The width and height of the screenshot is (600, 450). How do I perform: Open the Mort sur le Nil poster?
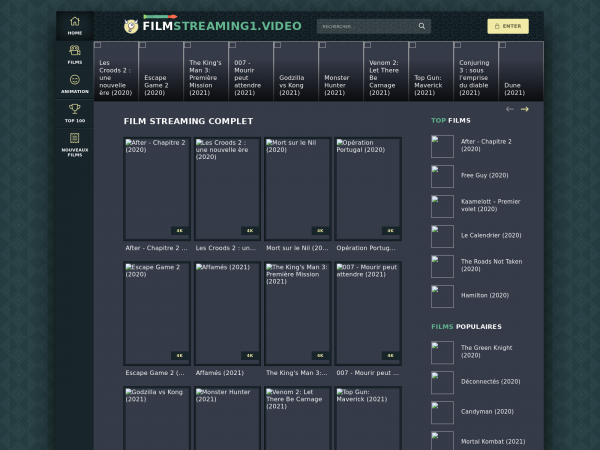tap(297, 188)
